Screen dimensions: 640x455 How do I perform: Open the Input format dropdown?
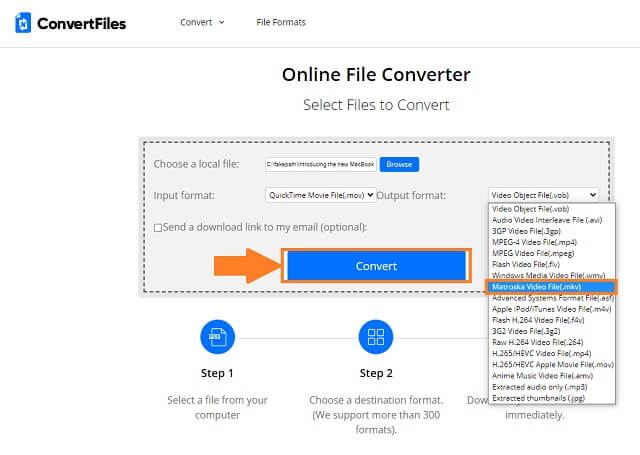[320, 195]
